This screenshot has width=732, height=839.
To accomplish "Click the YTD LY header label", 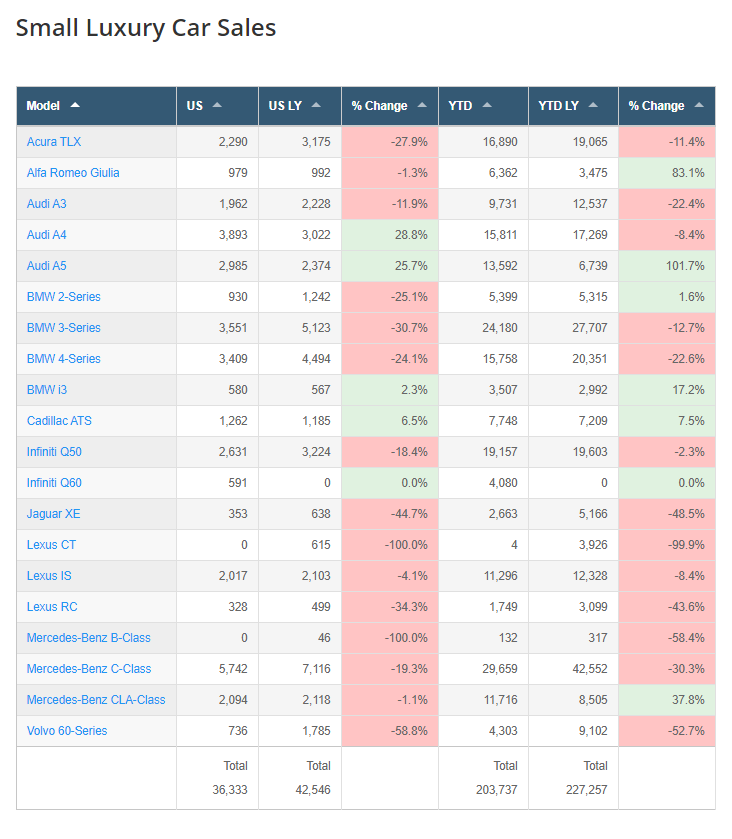I will tap(559, 106).
